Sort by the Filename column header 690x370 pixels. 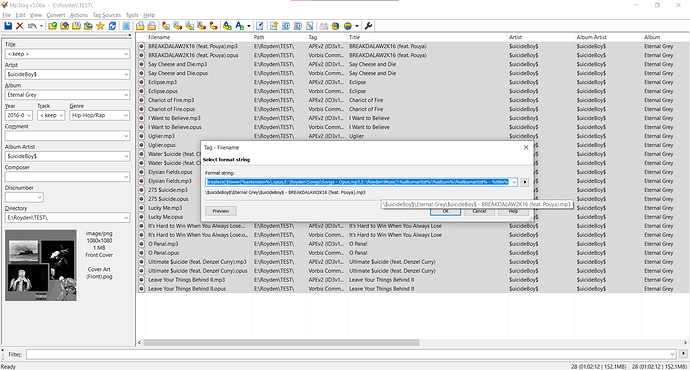pos(198,37)
